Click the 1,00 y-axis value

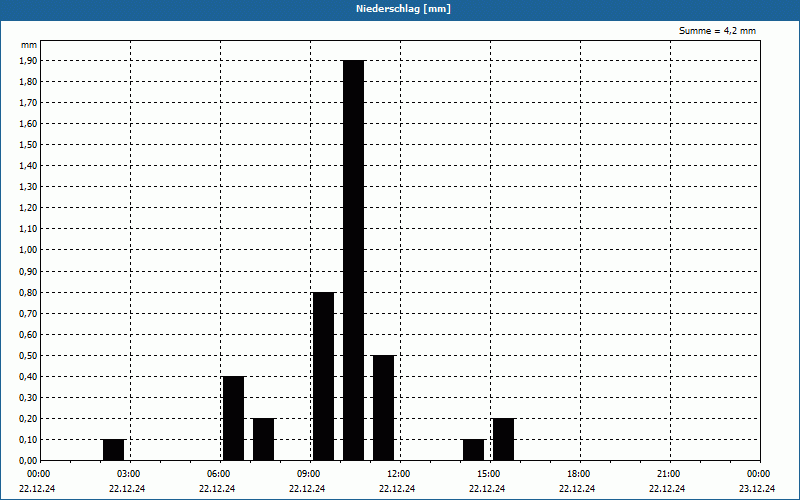(28, 250)
